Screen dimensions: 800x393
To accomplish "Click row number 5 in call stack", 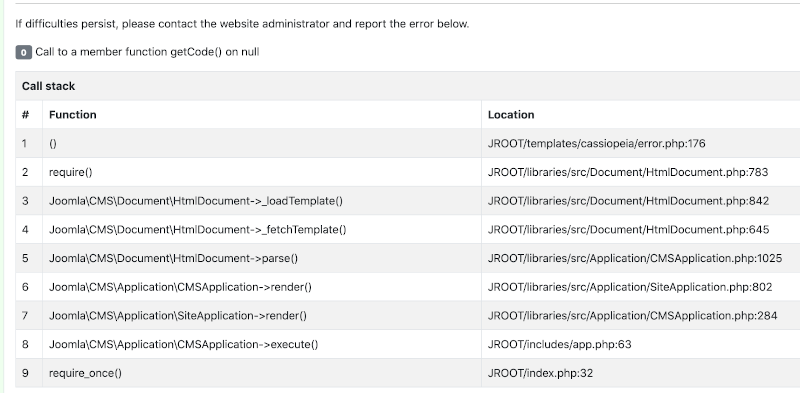I will (25, 258).
